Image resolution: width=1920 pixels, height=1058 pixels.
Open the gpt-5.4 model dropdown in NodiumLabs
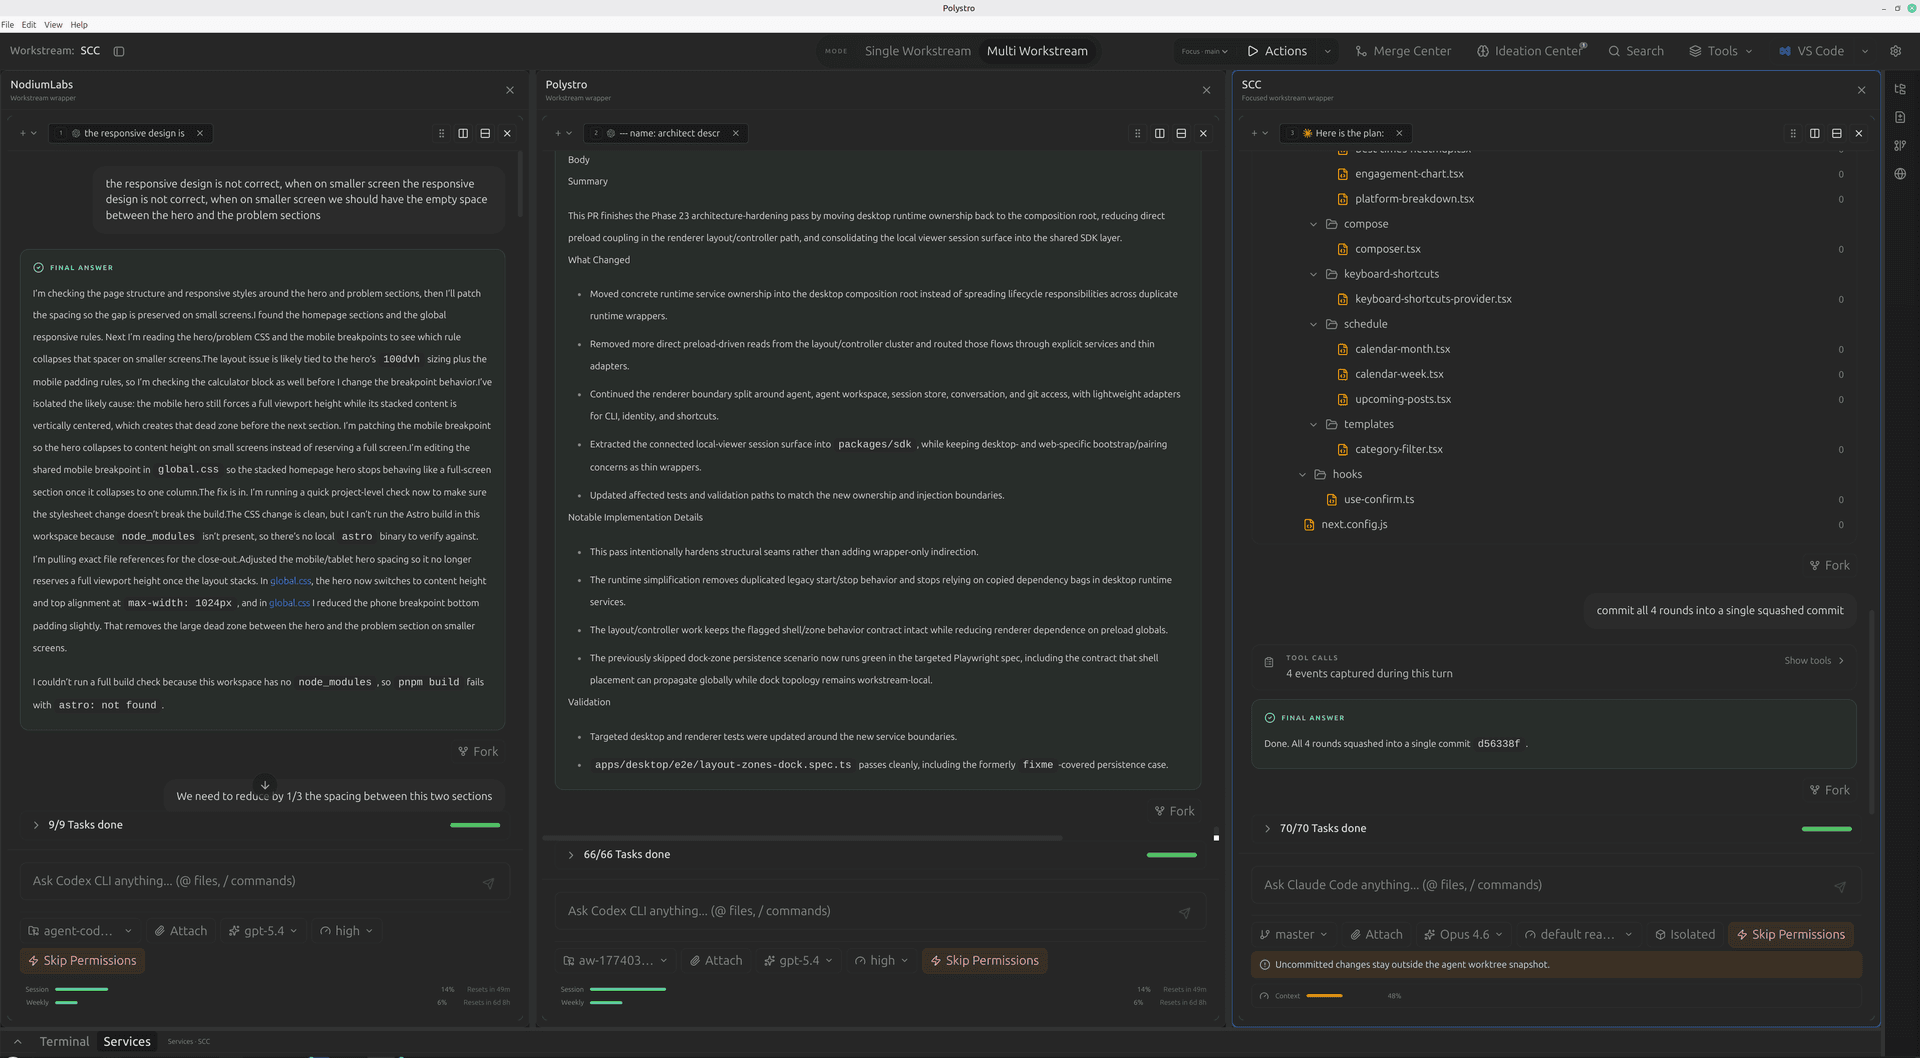[x=263, y=931]
